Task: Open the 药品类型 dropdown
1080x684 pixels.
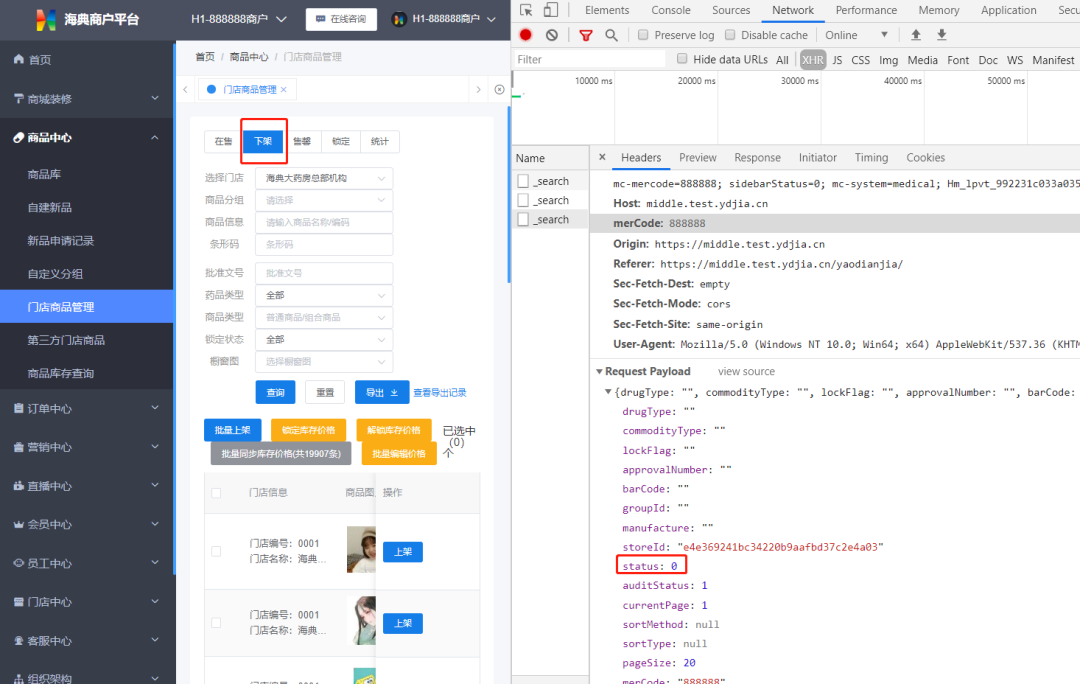Action: click(324, 295)
